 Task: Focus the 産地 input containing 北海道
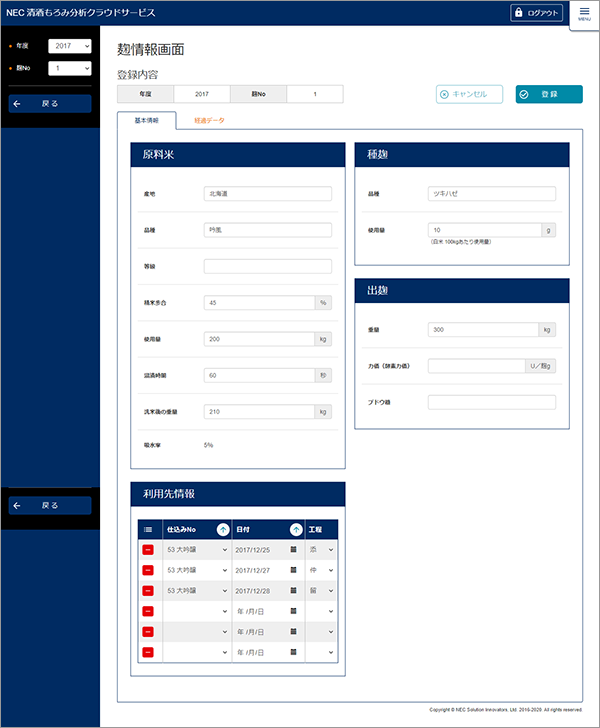267,194
